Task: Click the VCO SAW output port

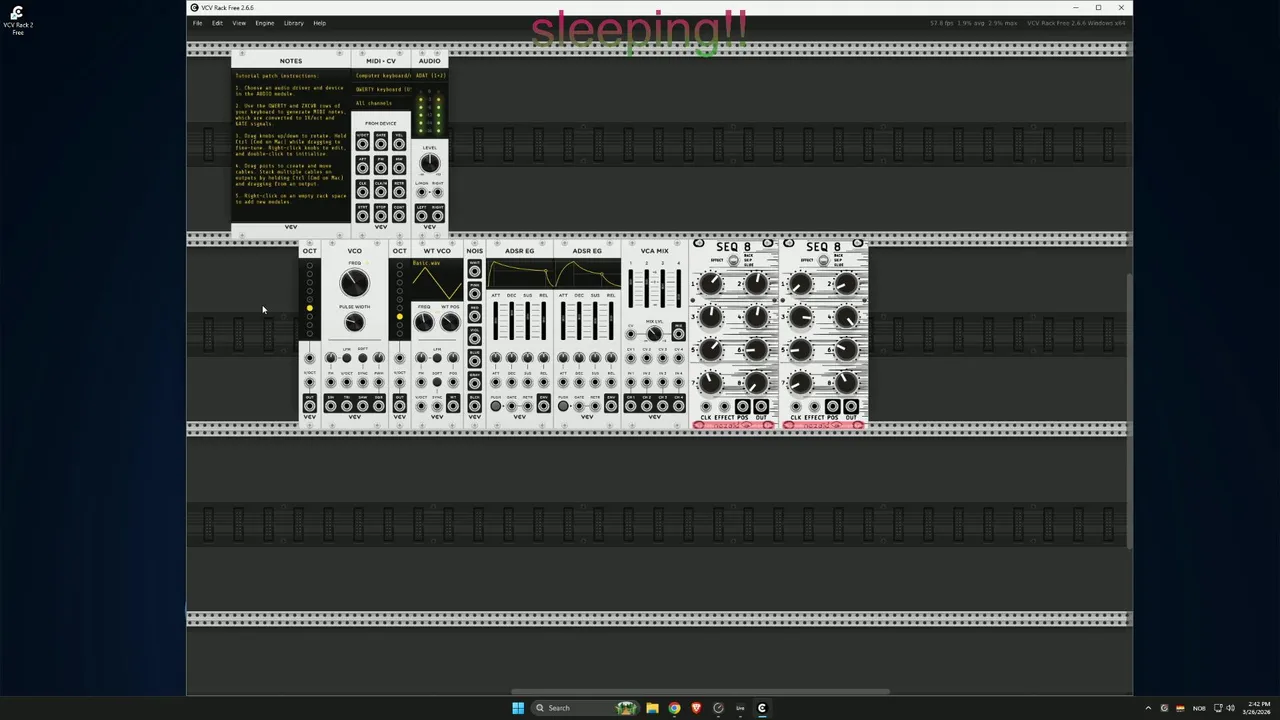Action: 363,406
